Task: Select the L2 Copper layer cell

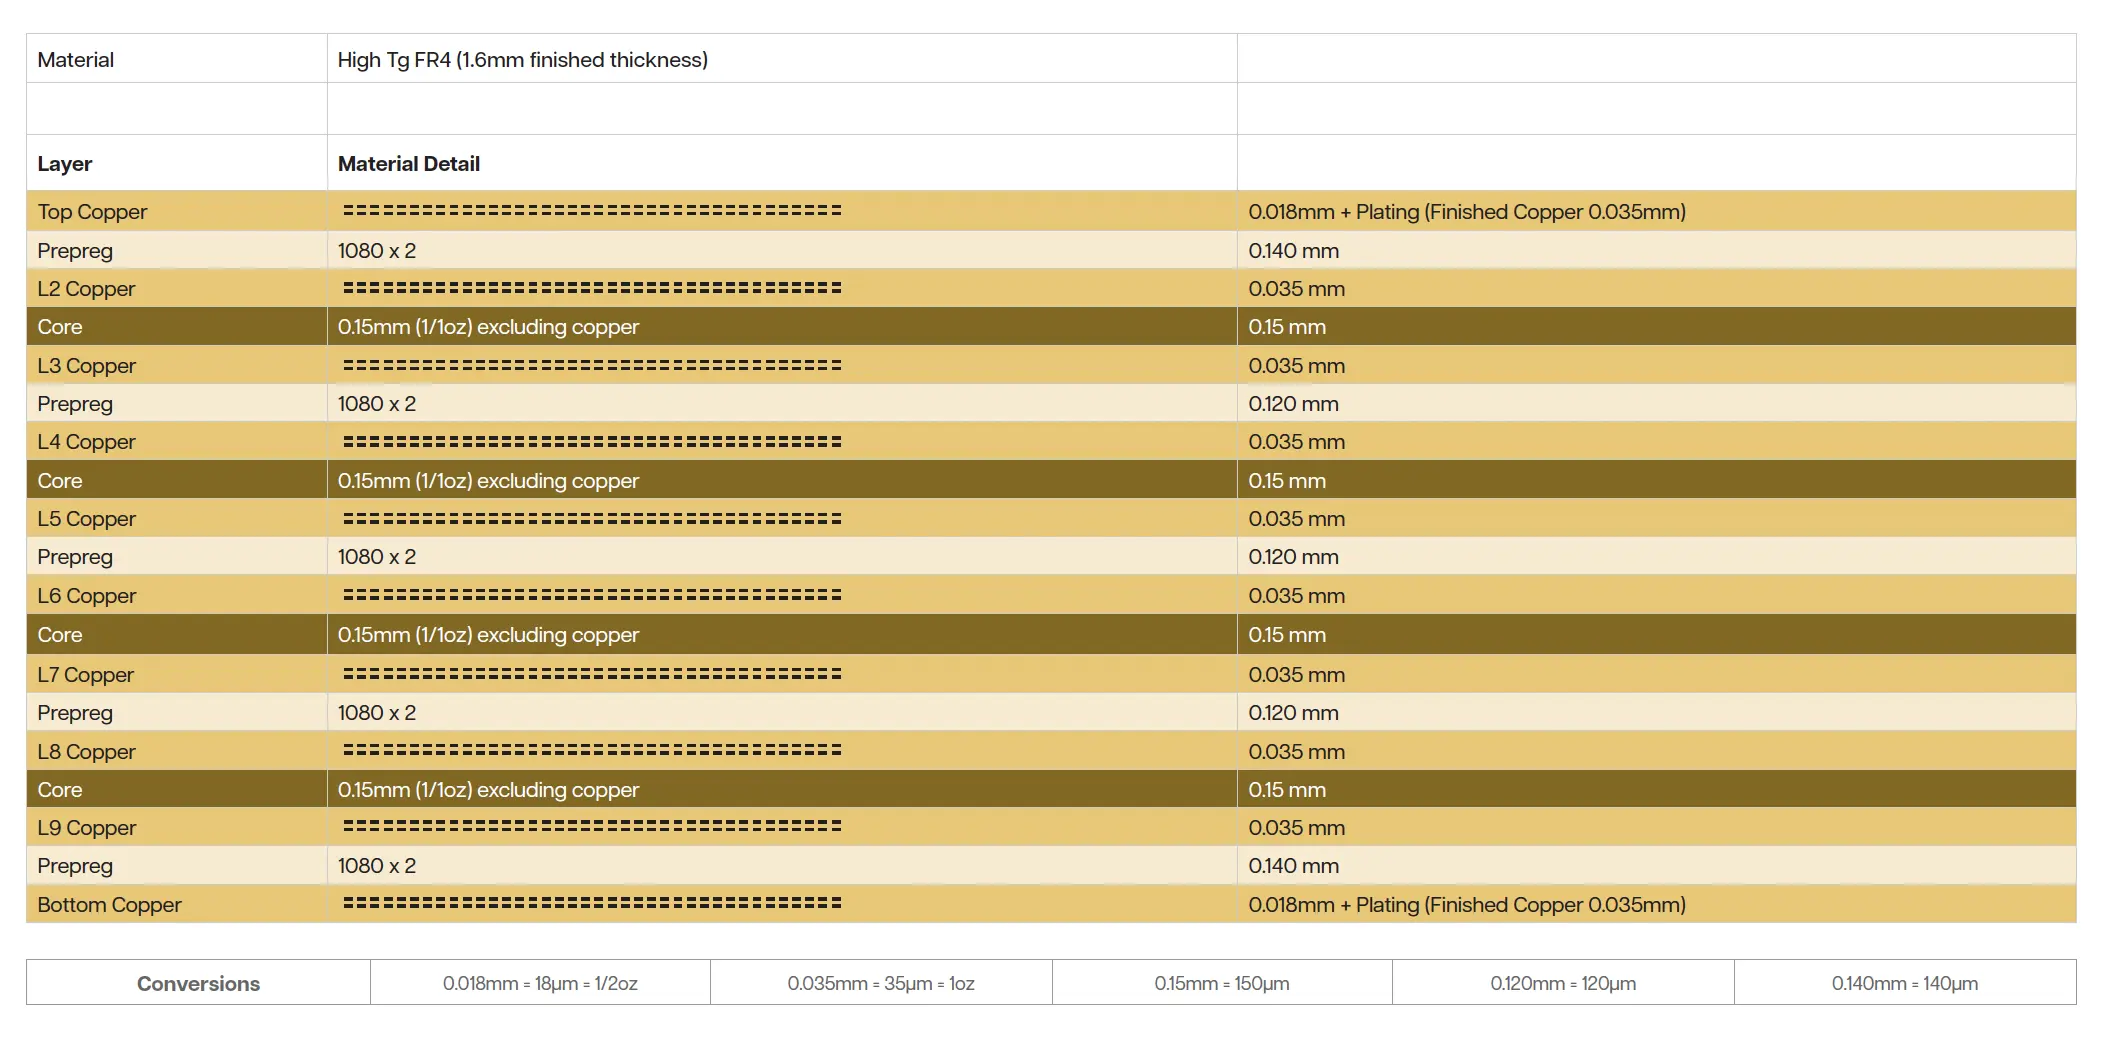Action: tap(86, 289)
